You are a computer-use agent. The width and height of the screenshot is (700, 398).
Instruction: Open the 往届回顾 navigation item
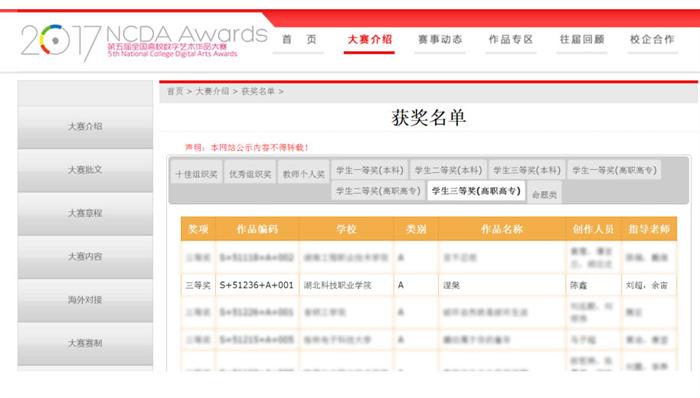pos(582,39)
